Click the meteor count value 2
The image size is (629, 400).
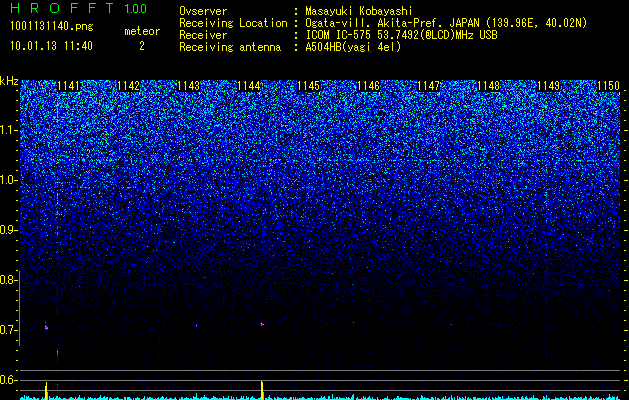[x=142, y=46]
